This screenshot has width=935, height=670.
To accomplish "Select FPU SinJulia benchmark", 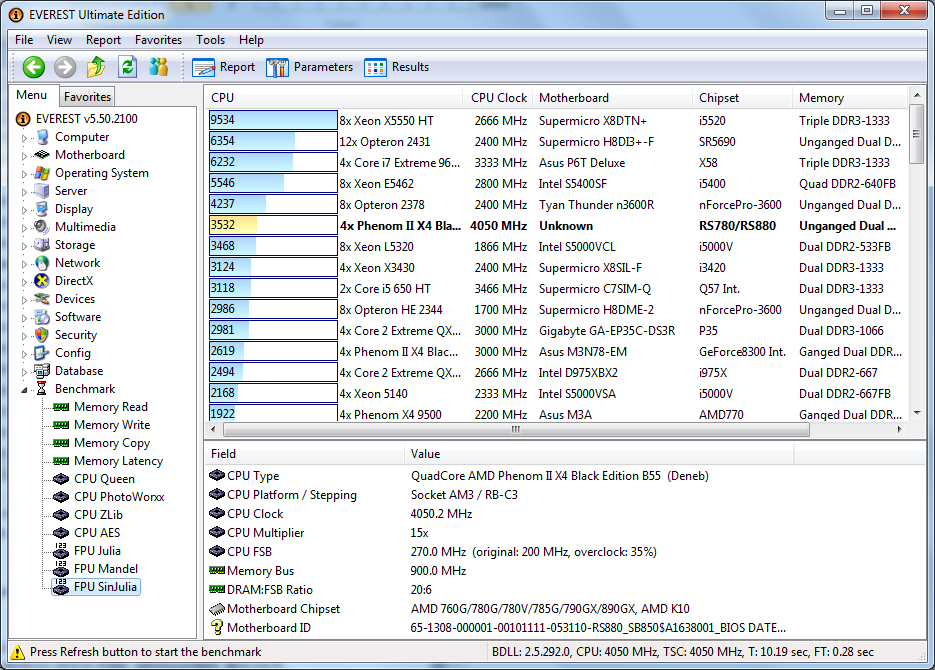I will pyautogui.click(x=105, y=587).
